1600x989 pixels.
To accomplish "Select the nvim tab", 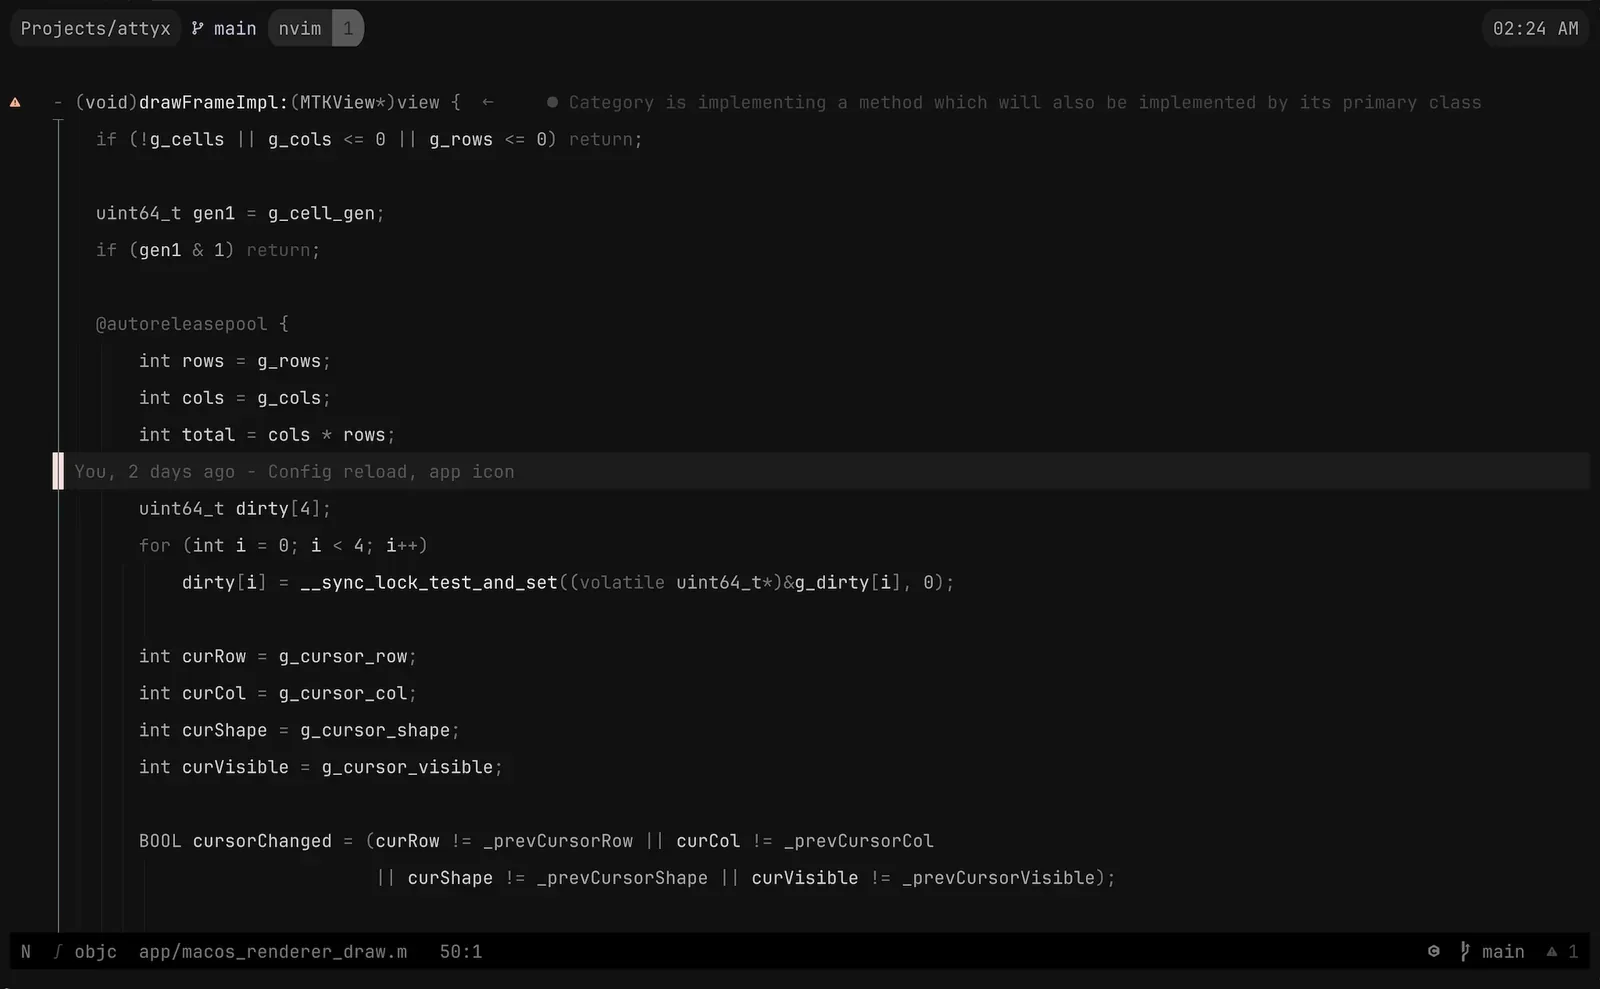I will click(x=300, y=28).
